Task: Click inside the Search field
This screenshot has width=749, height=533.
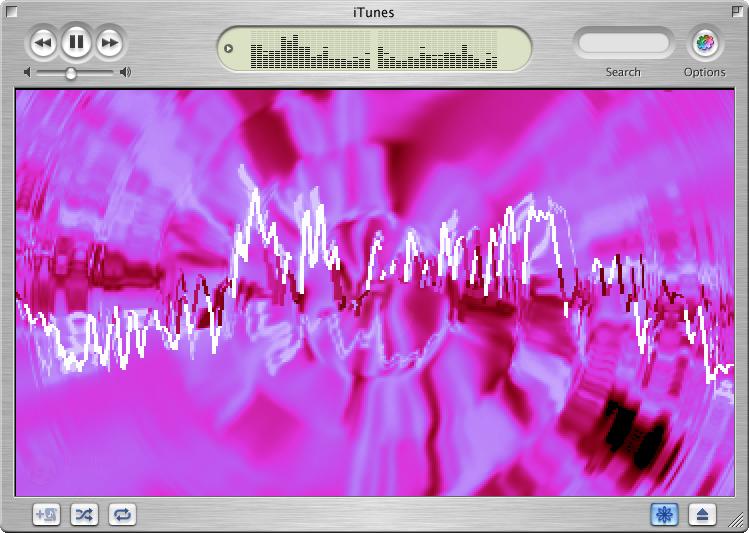Action: pyautogui.click(x=623, y=43)
